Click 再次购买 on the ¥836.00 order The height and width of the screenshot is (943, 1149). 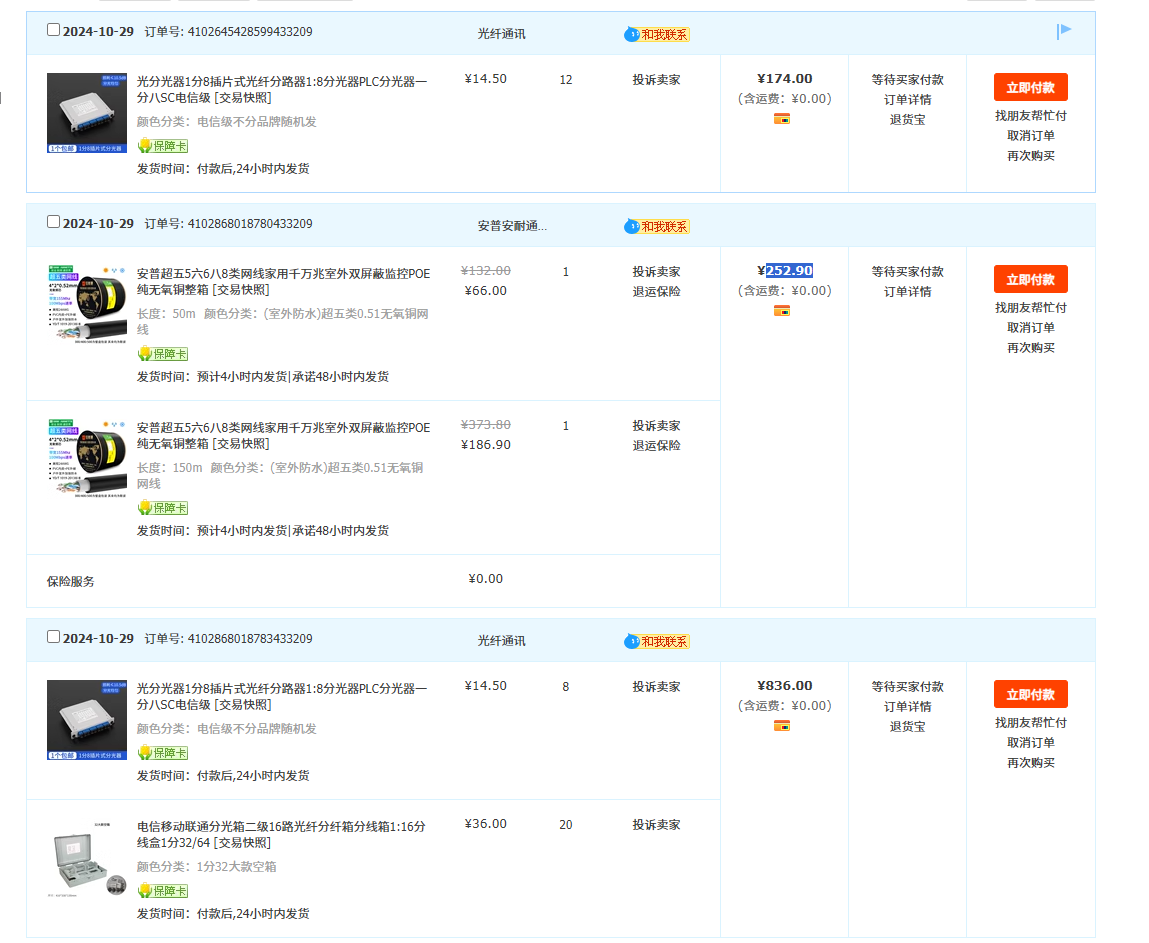pyautogui.click(x=1030, y=763)
